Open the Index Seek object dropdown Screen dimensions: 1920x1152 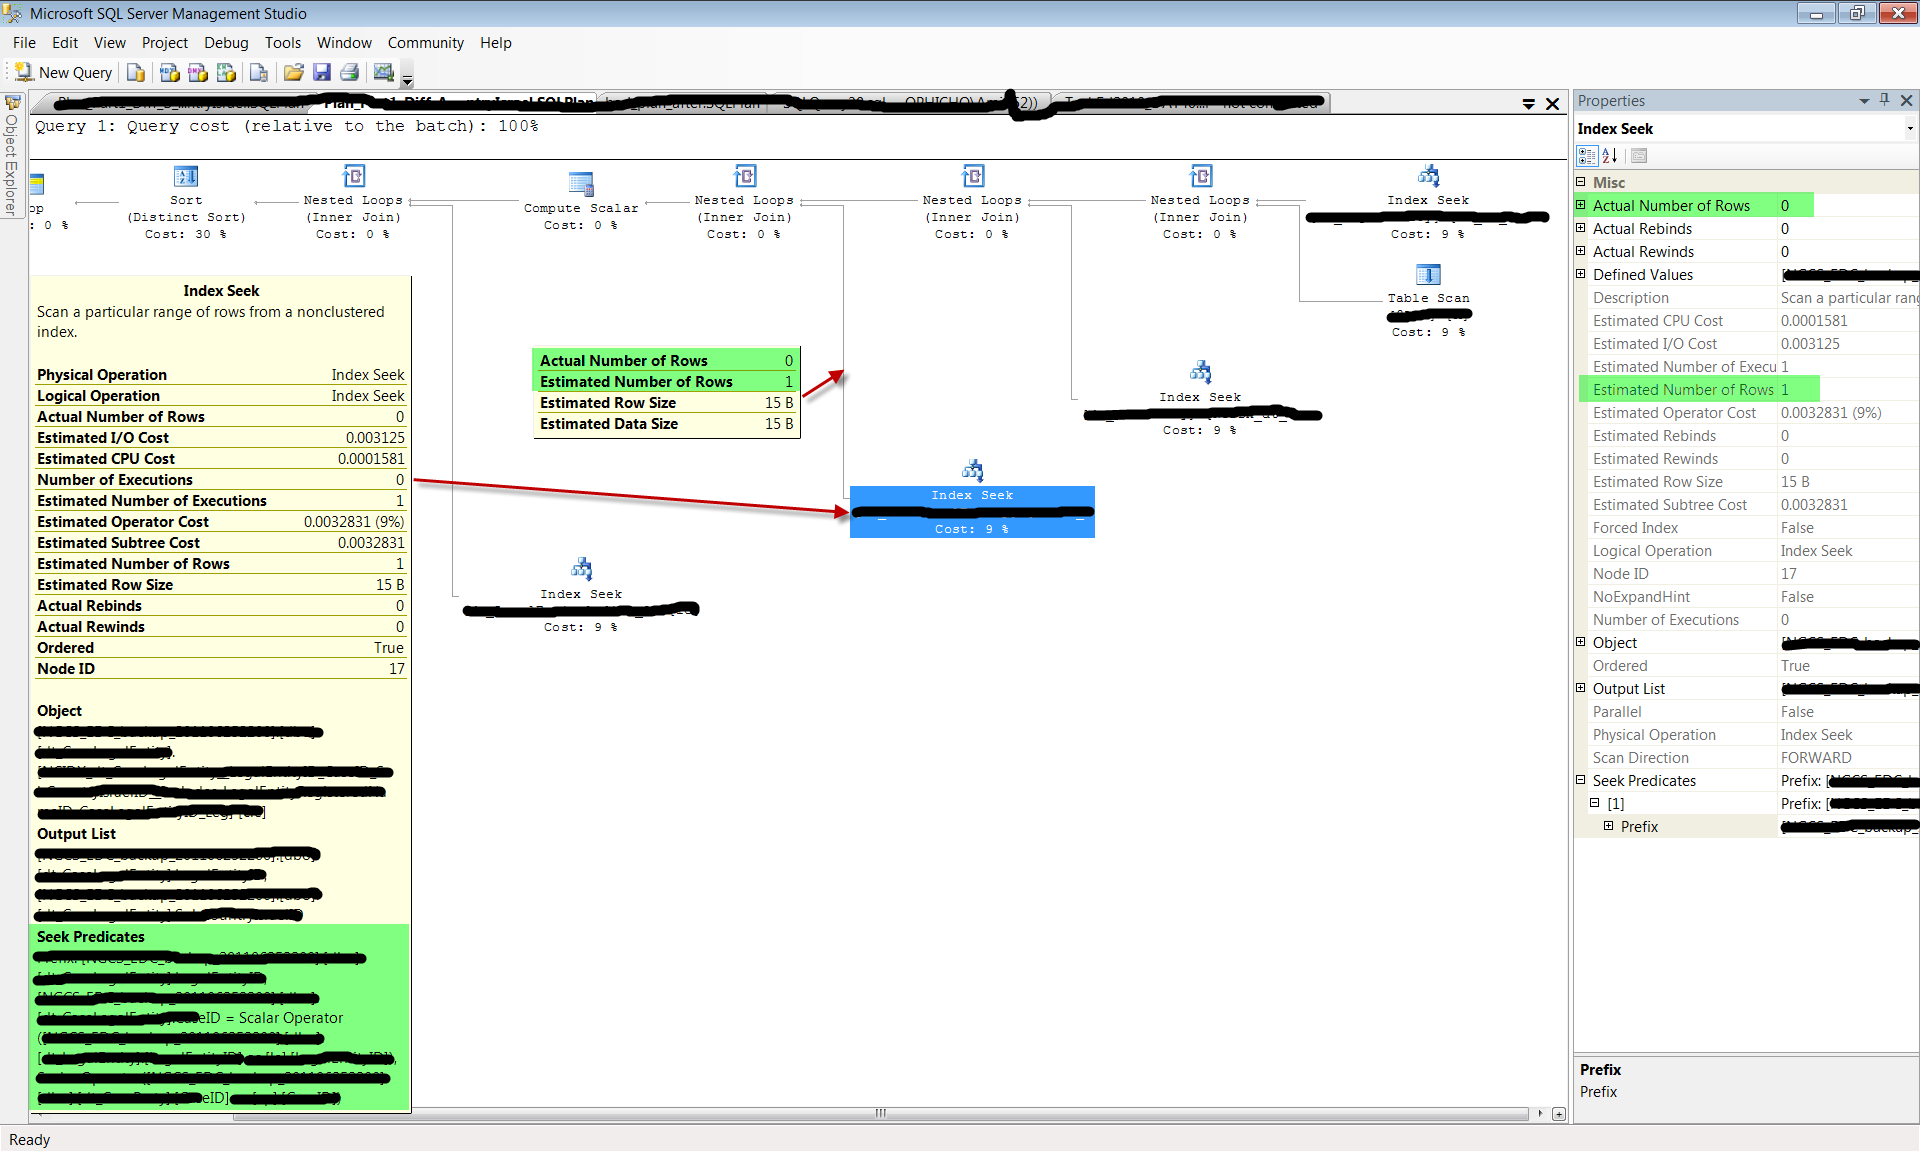point(1909,128)
